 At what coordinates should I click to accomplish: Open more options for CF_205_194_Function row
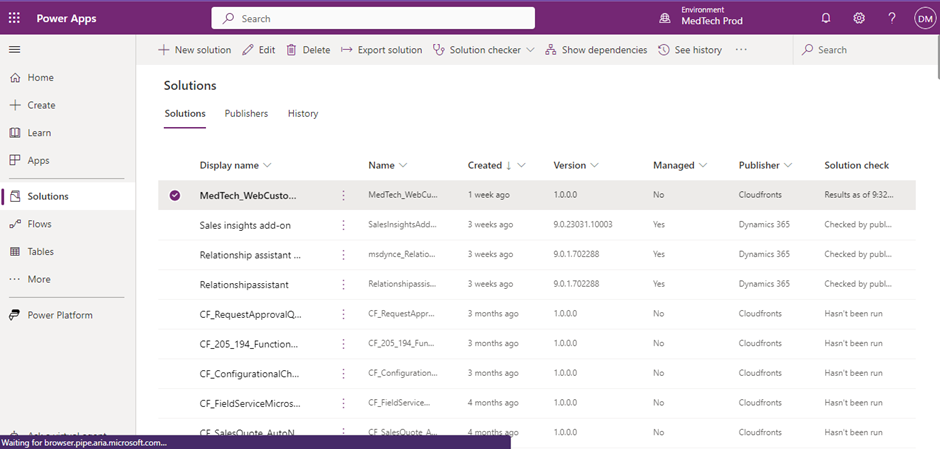[x=344, y=343]
